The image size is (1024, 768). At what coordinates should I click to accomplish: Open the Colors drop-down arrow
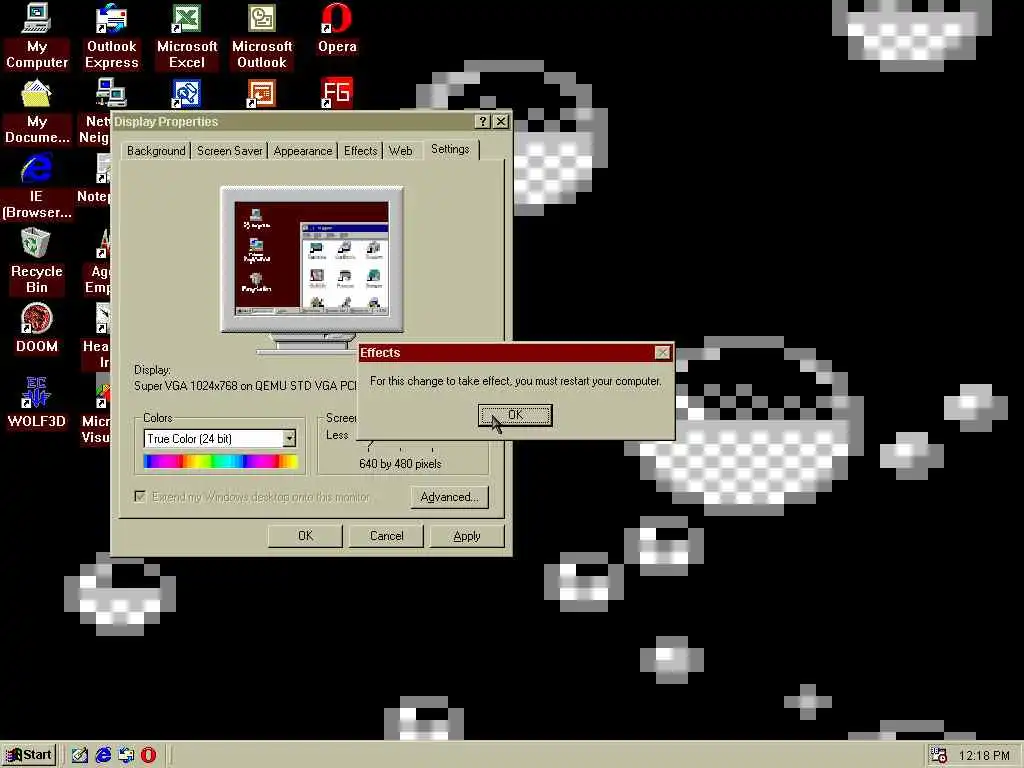(x=289, y=438)
